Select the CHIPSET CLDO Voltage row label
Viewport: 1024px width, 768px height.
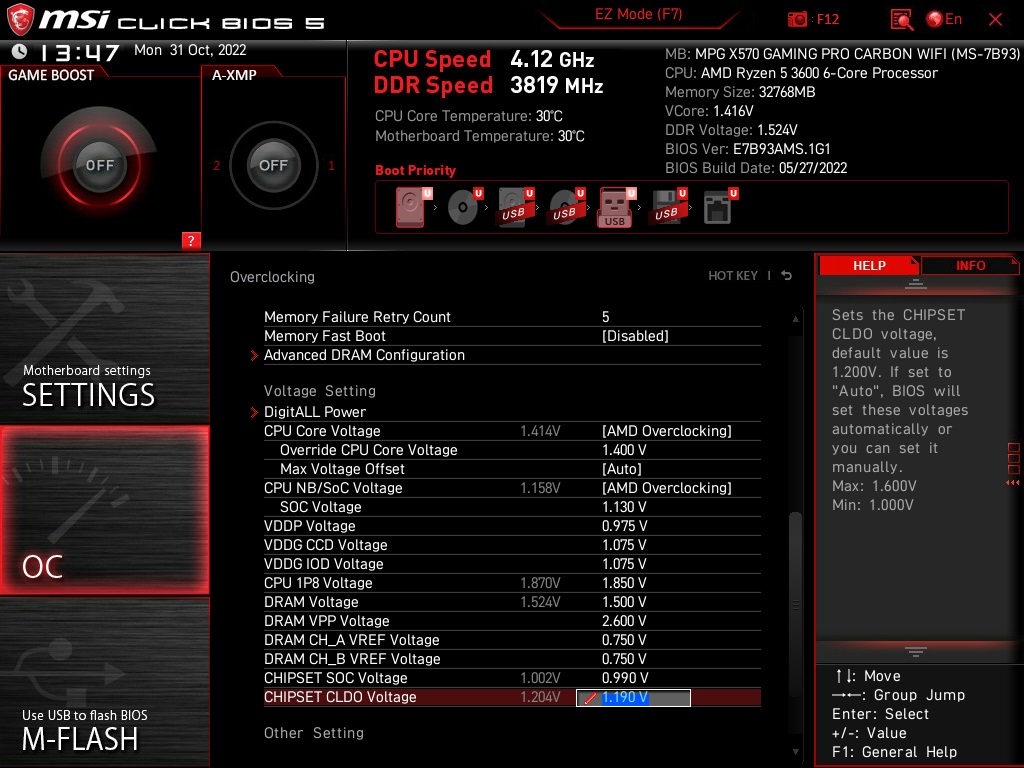click(x=340, y=697)
